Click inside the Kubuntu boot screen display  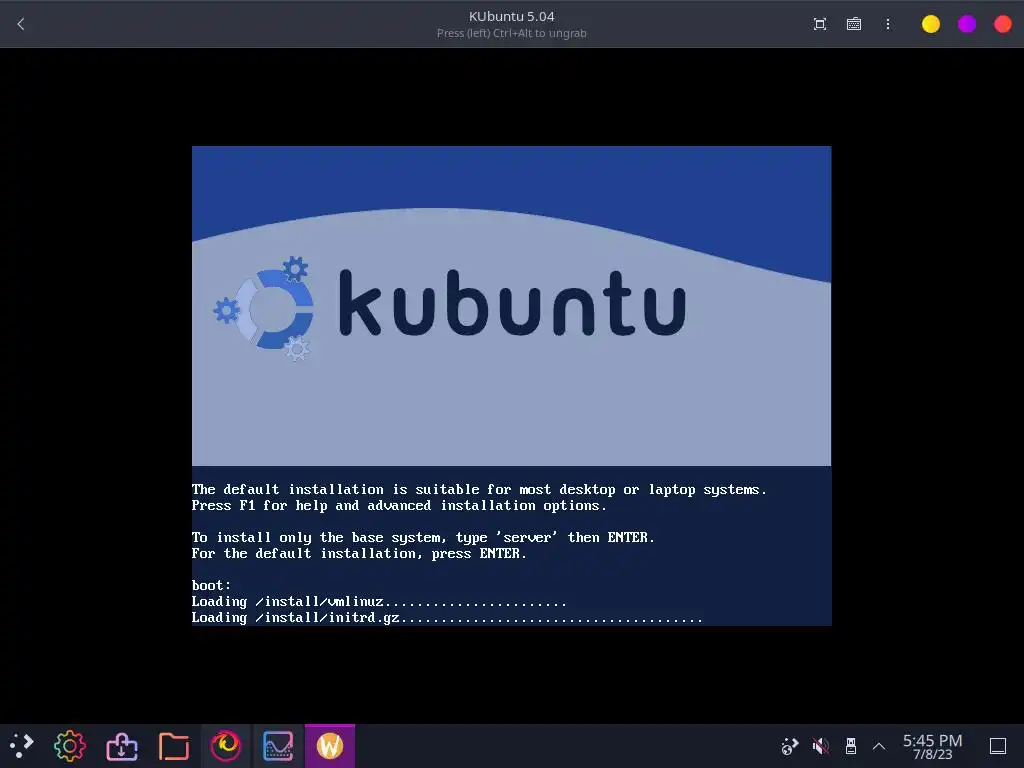click(511, 386)
